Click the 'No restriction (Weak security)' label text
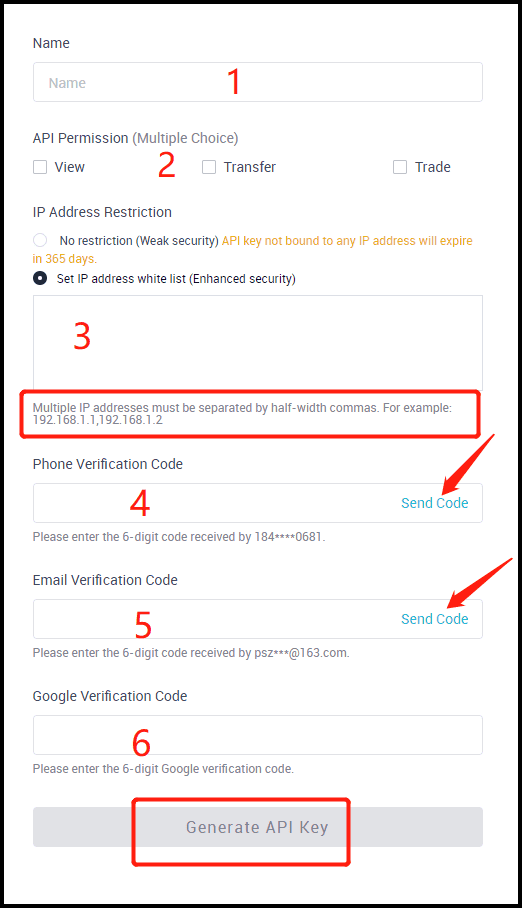Screen dimensions: 522x908 coord(139,241)
